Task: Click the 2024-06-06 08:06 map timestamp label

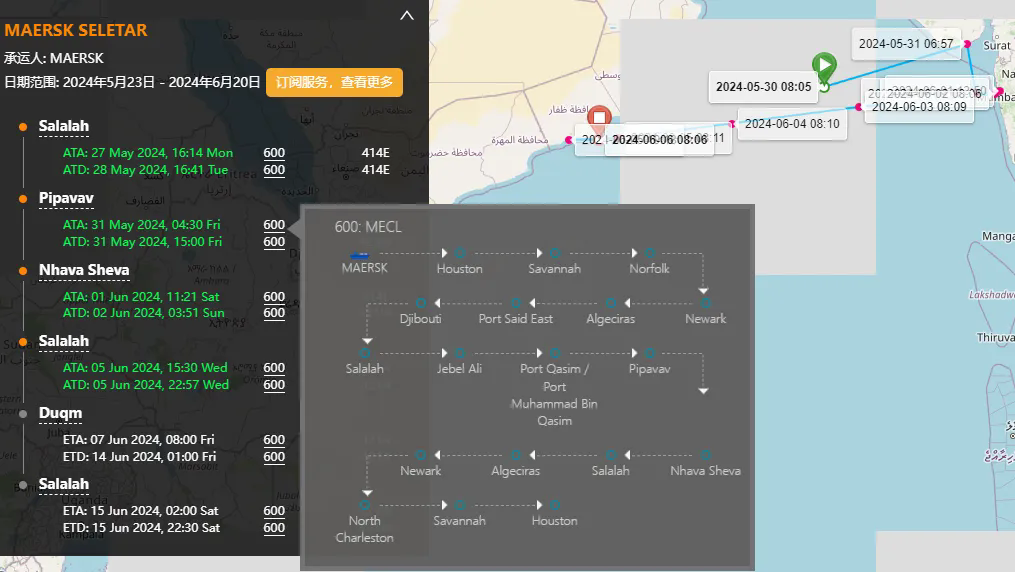Action: click(660, 140)
